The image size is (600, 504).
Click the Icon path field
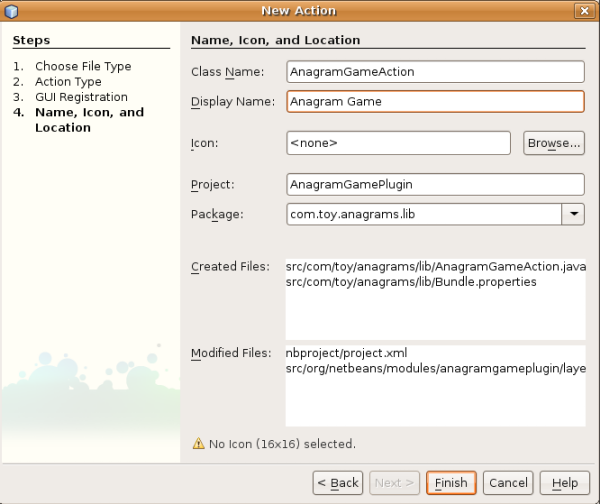coord(398,143)
